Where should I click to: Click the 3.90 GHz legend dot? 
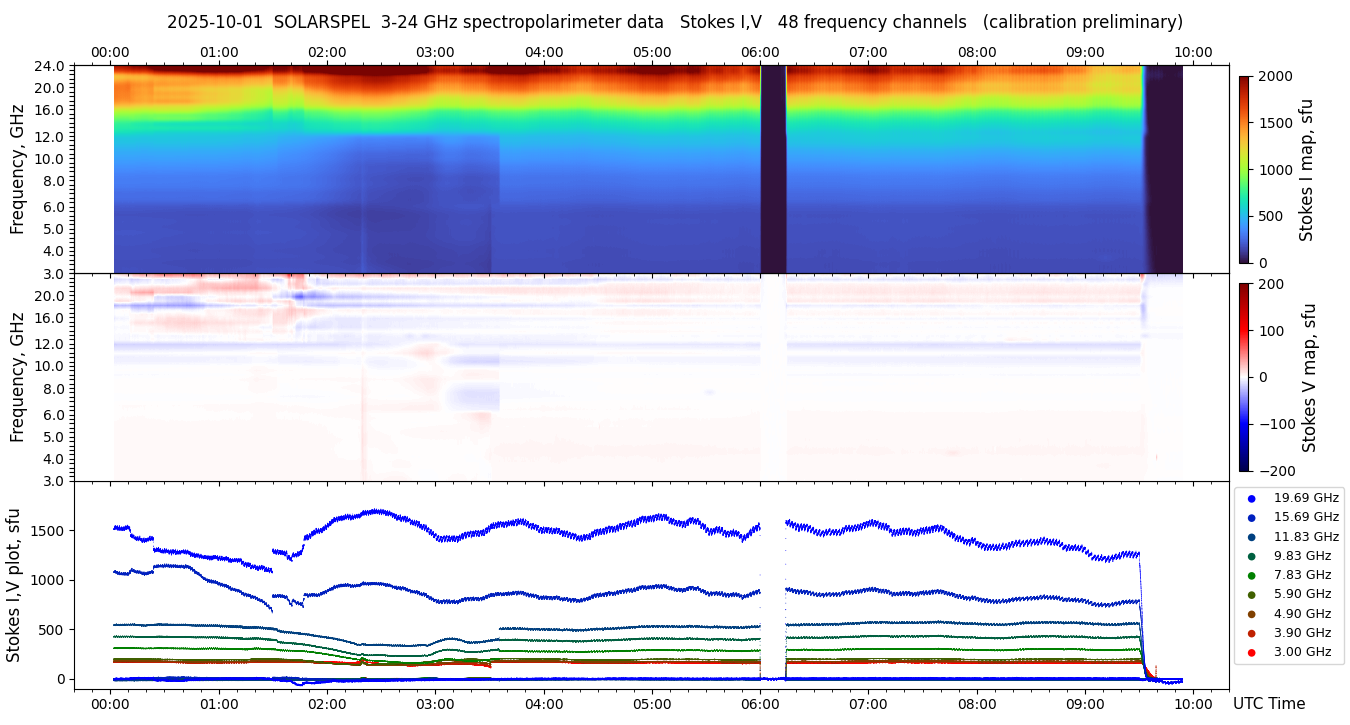(1251, 633)
